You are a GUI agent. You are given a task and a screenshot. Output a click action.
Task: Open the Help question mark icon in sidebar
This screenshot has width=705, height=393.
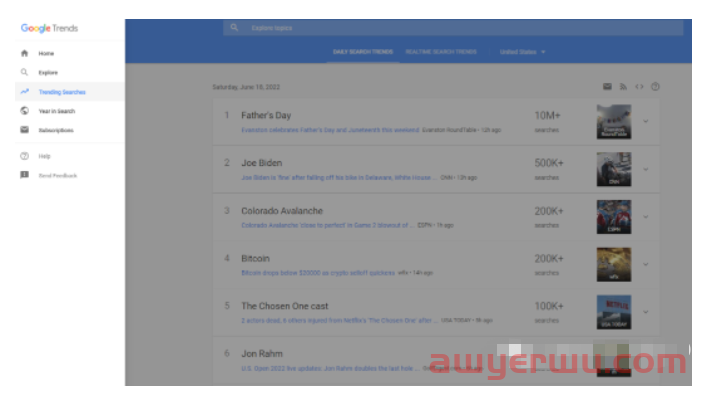point(24,156)
